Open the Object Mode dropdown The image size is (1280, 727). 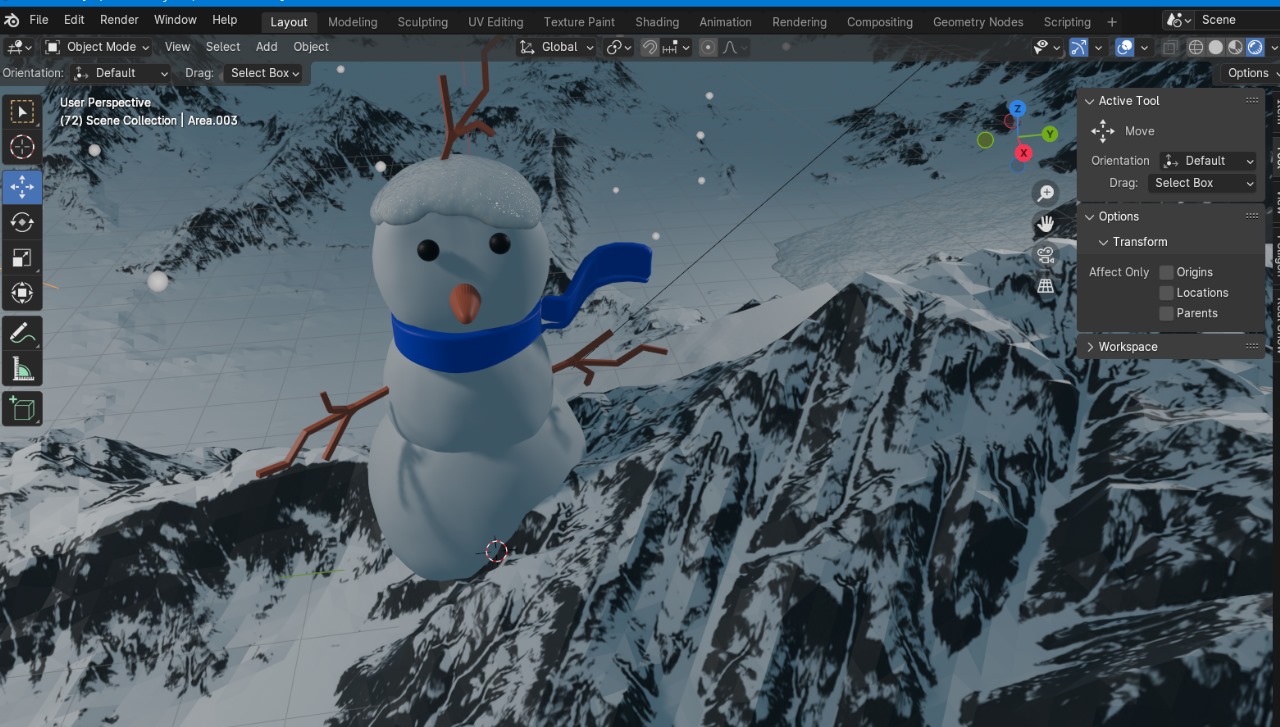tap(96, 46)
